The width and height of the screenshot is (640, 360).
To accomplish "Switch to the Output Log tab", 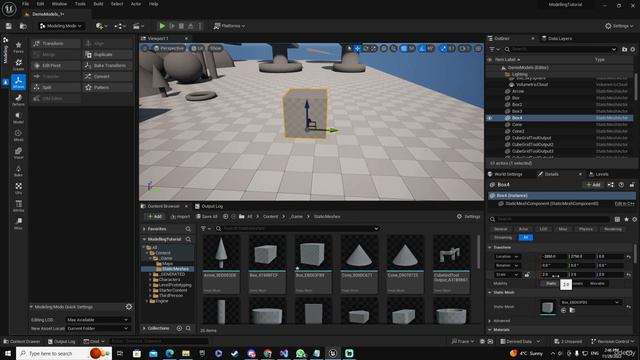I will (209, 206).
